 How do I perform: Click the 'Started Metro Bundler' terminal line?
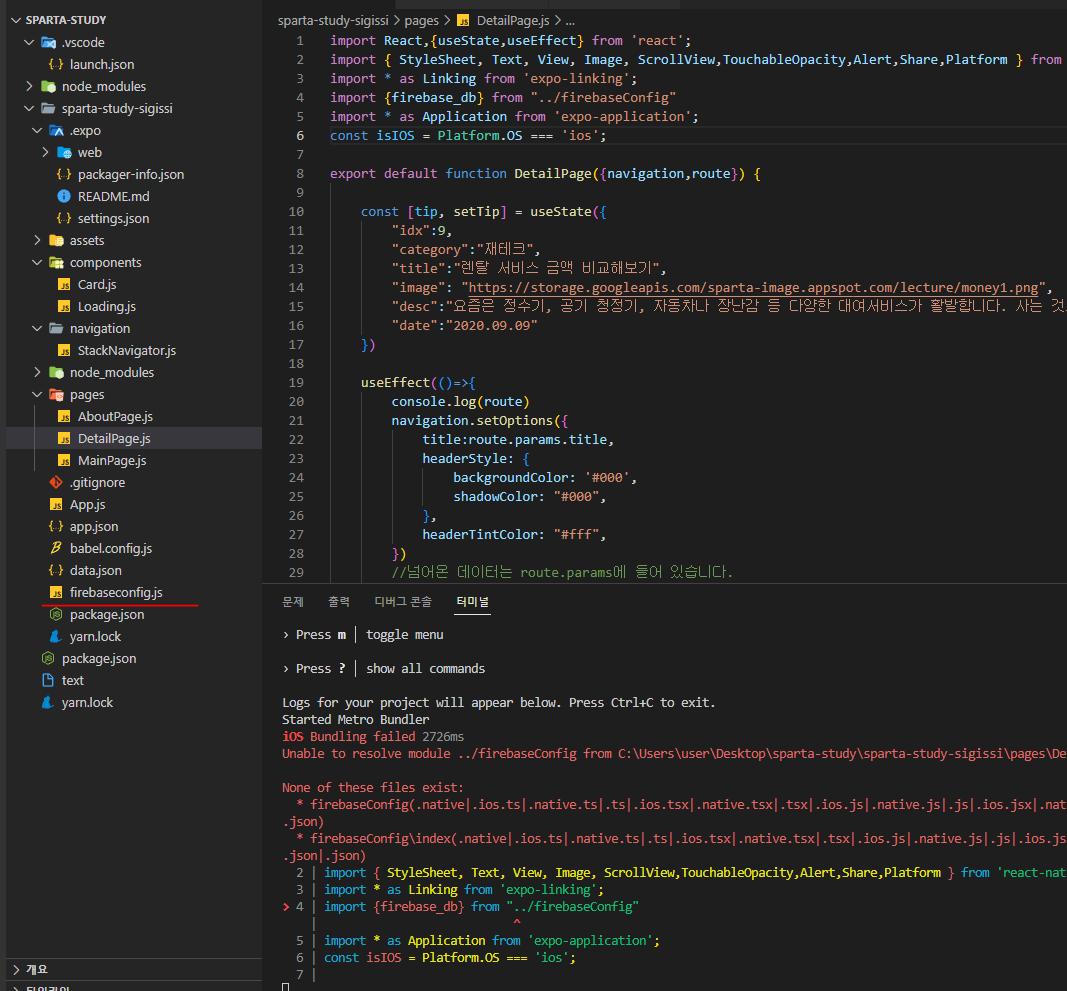point(355,719)
